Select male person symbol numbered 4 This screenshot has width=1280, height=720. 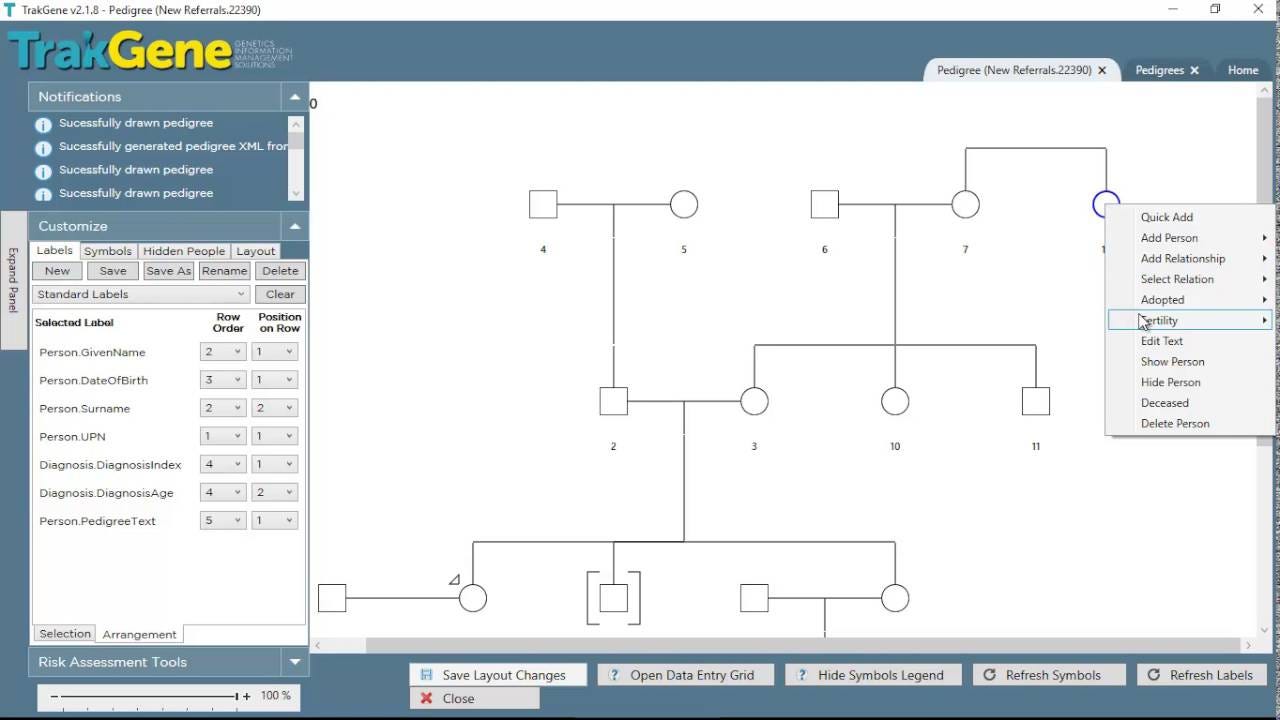[543, 204]
